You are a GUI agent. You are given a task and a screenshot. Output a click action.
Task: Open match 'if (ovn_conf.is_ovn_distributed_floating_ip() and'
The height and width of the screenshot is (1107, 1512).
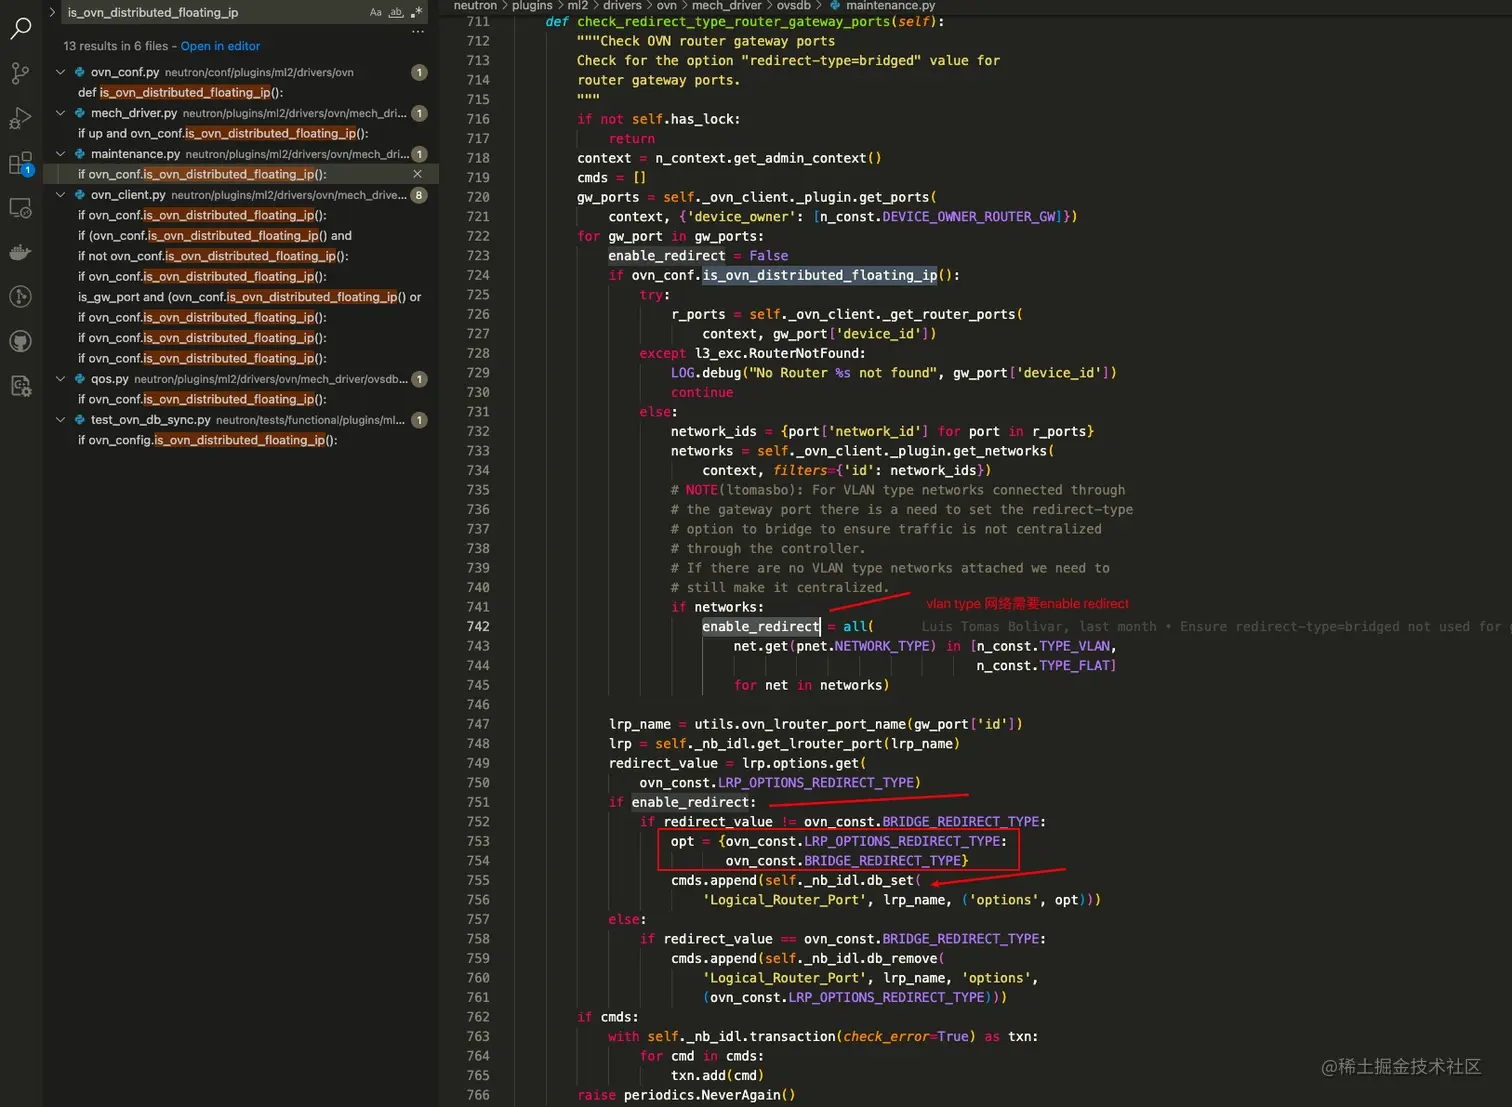(x=215, y=236)
